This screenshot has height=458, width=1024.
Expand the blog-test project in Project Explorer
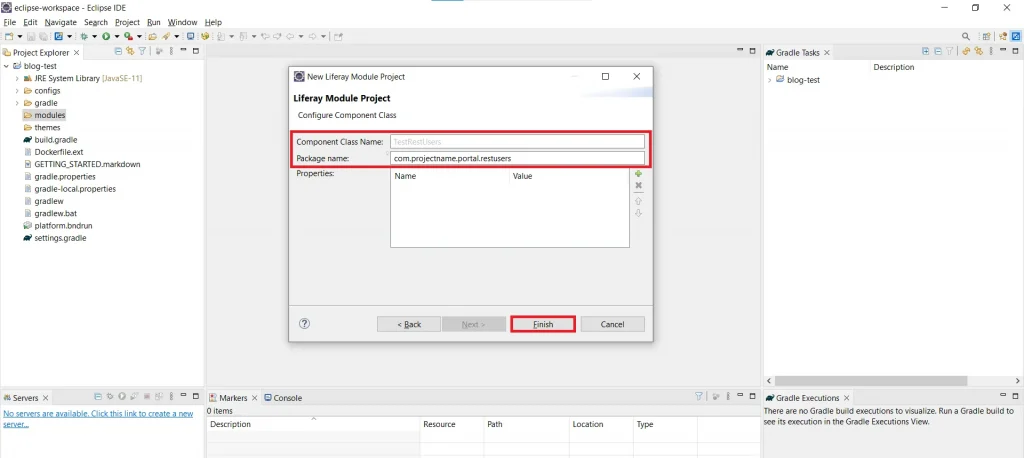point(7,66)
